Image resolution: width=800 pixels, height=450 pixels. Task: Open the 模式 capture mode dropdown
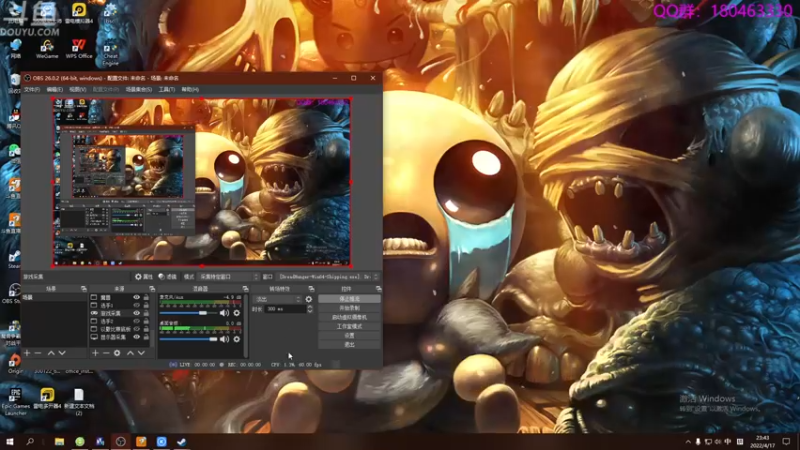coord(228,277)
